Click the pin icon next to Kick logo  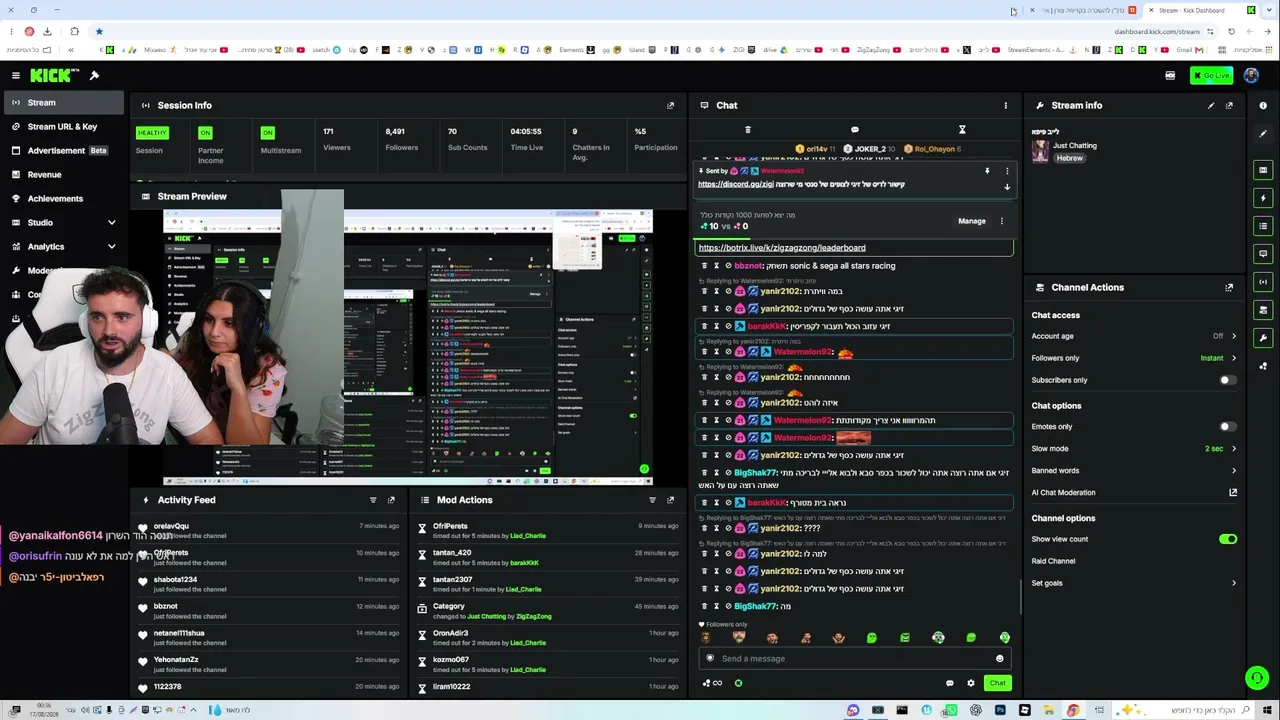click(94, 76)
